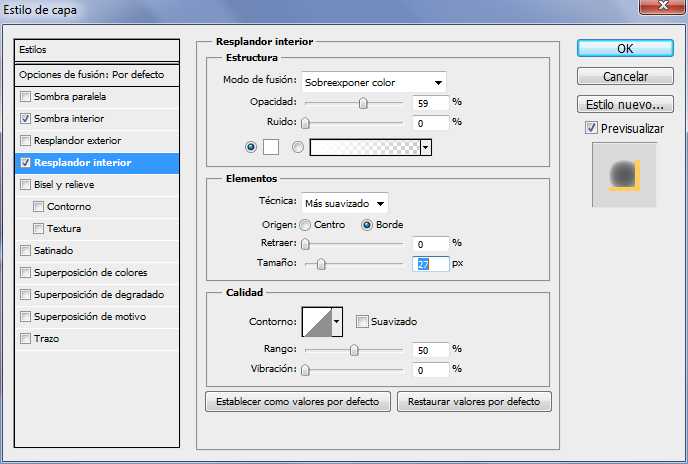This screenshot has height=464, width=688.
Task: Open the Satinado settings row
Action: click(x=97, y=251)
